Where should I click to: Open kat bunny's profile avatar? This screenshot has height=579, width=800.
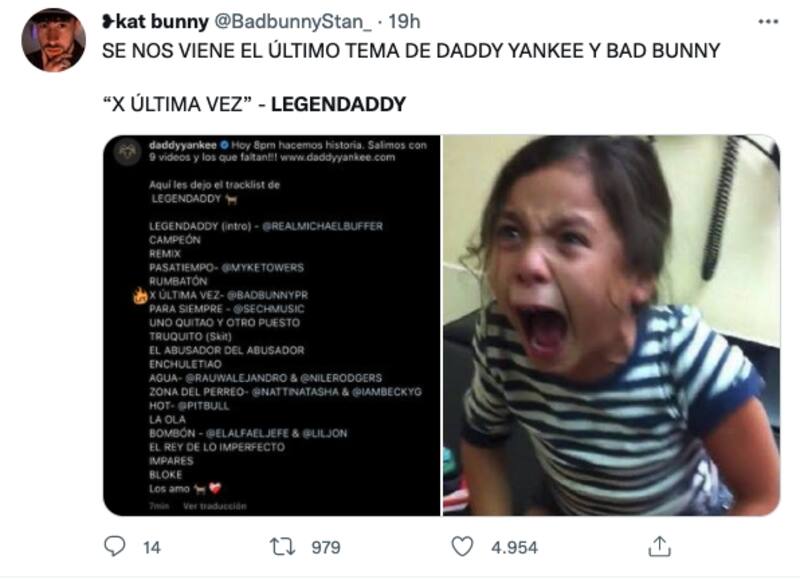54,40
